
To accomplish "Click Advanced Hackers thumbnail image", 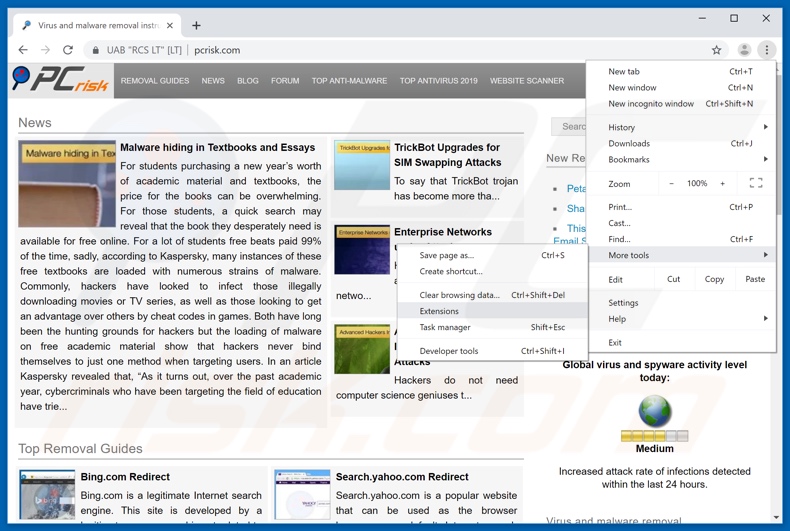I will (x=362, y=349).
